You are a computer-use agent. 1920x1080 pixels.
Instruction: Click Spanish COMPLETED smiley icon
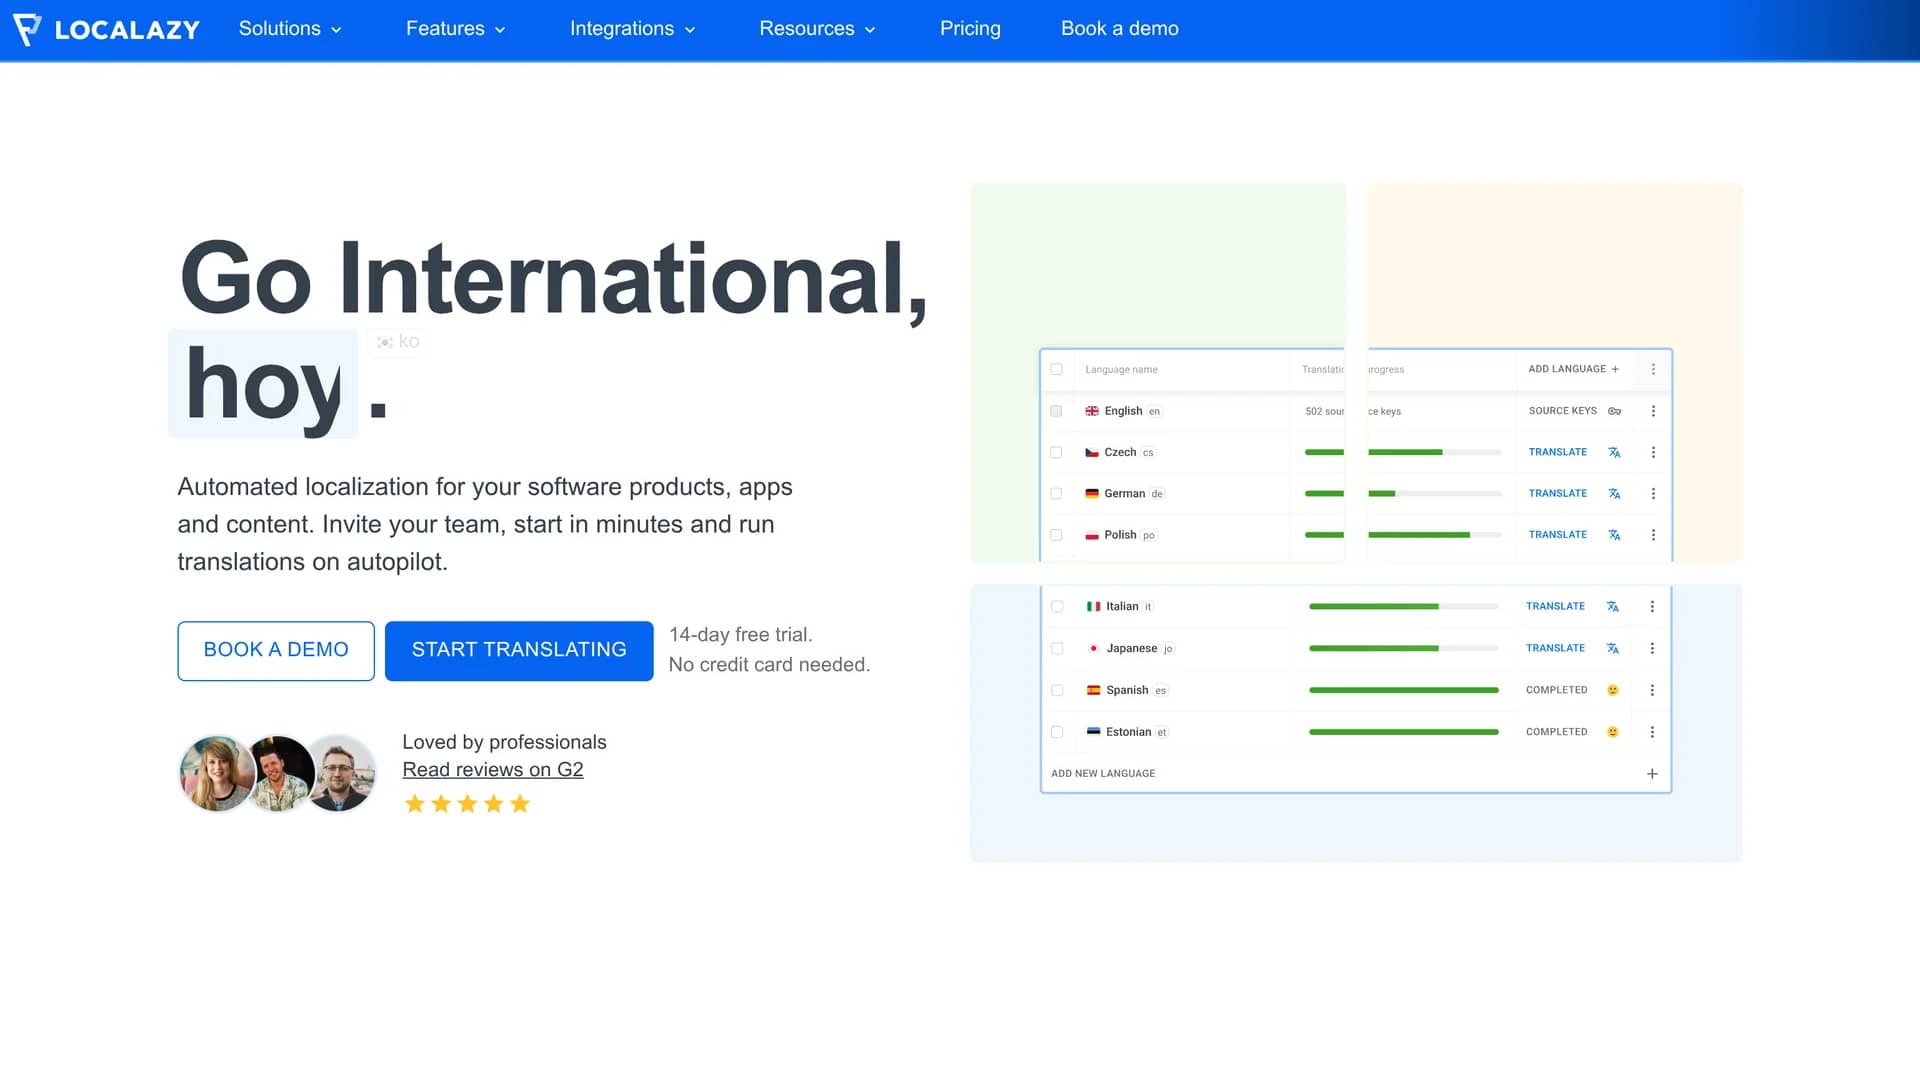point(1612,690)
